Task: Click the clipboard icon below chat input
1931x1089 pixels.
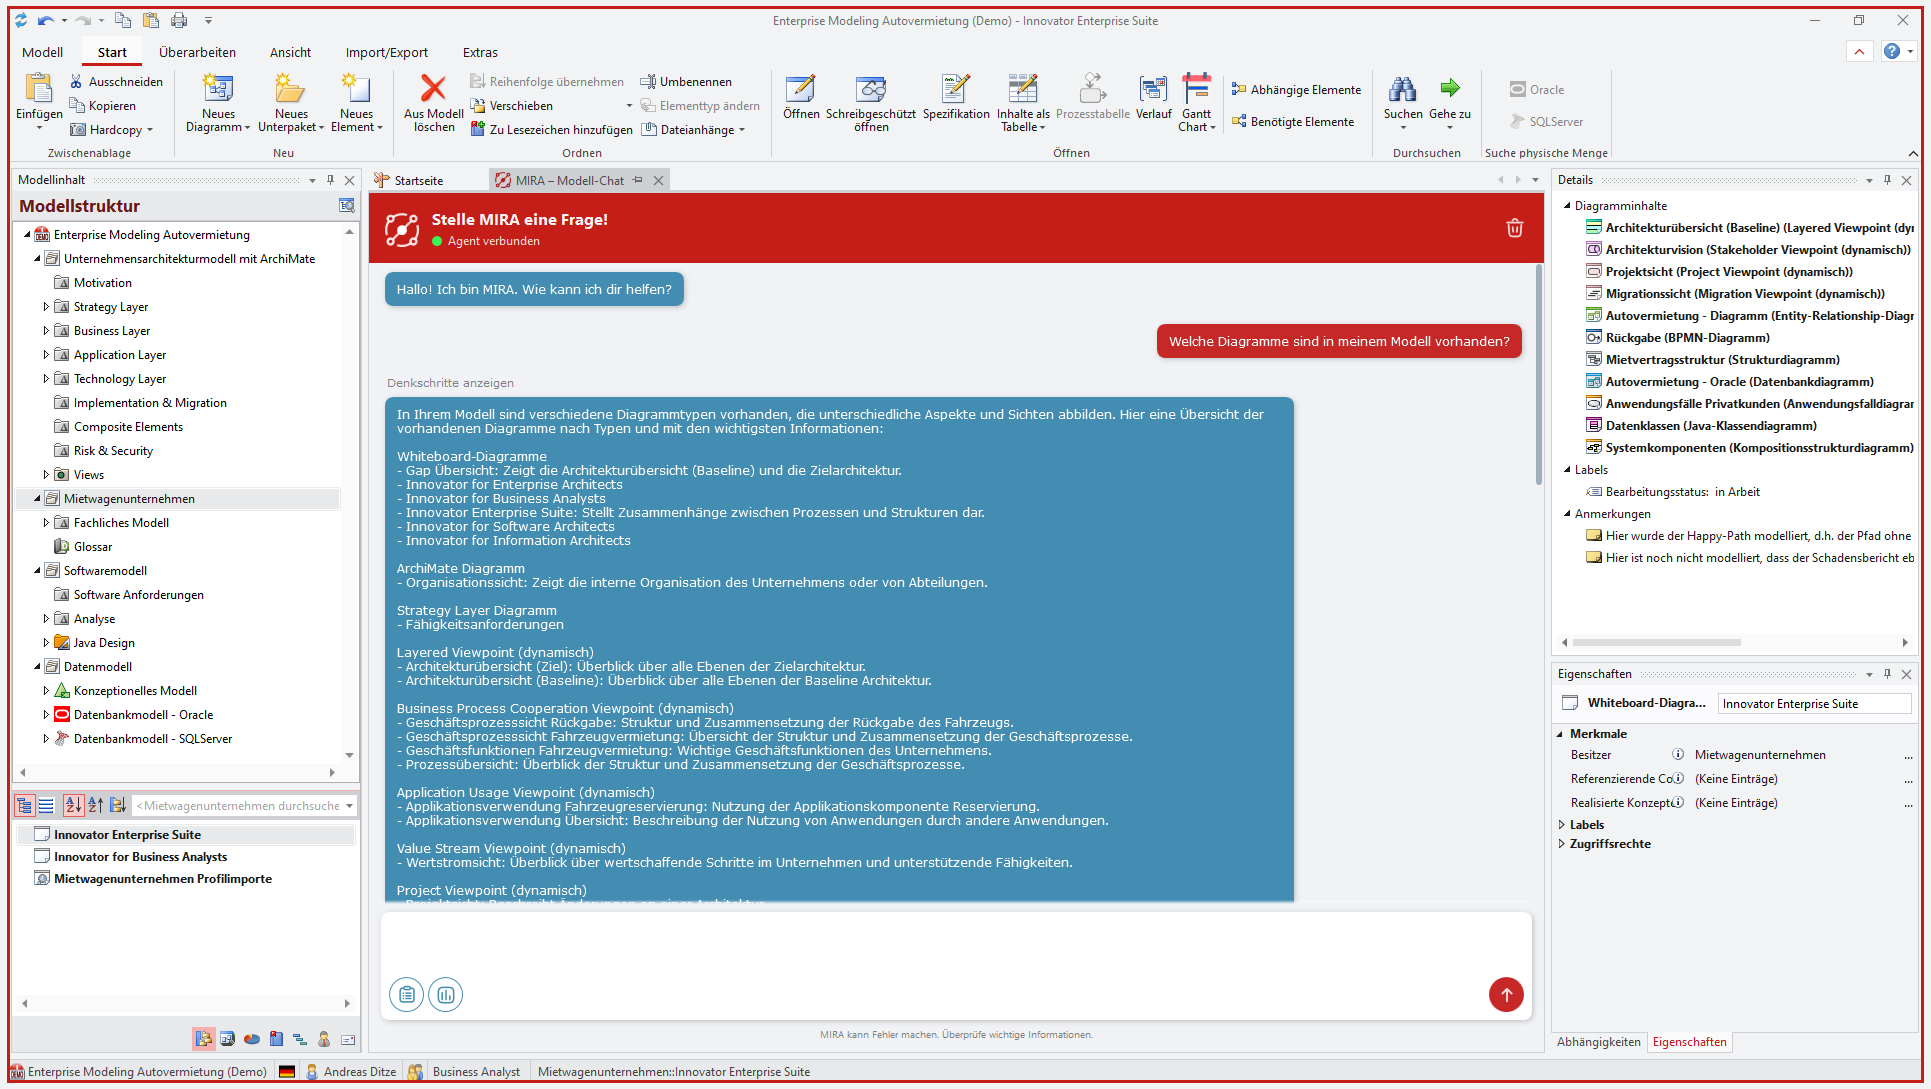Action: tap(406, 994)
